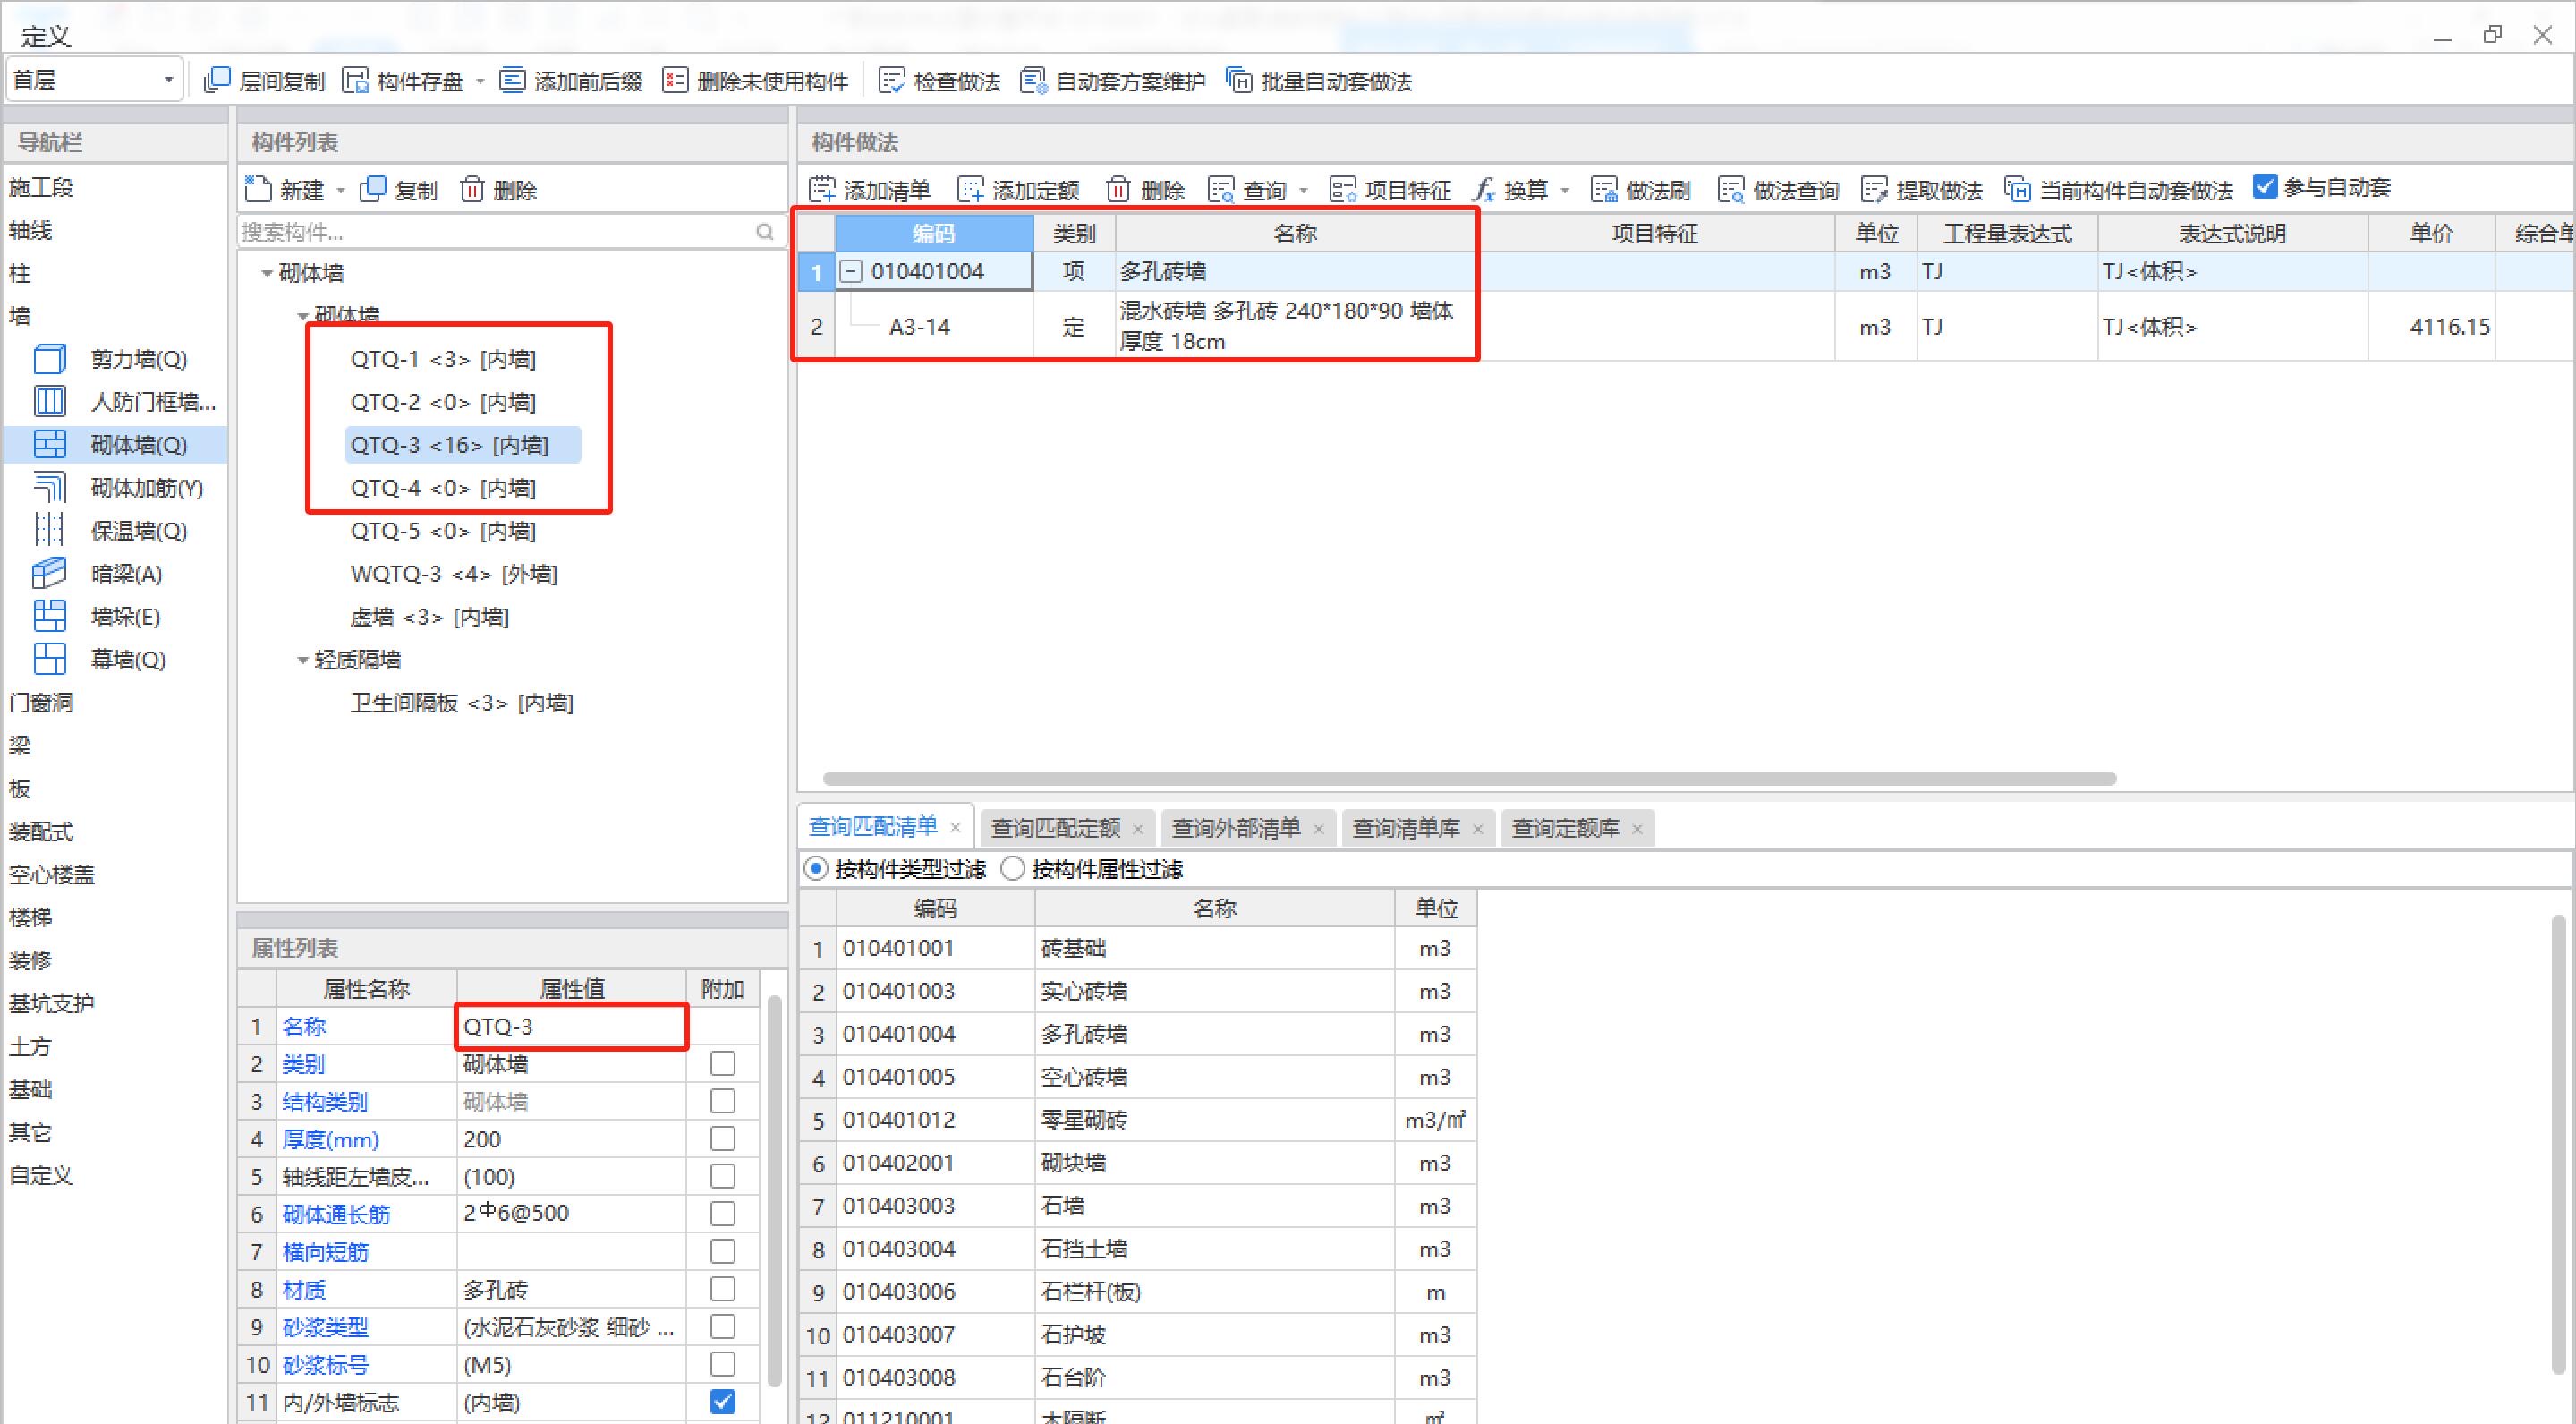Click 添加清单 icon
Image resolution: width=2576 pixels, height=1424 pixels.
822,189
